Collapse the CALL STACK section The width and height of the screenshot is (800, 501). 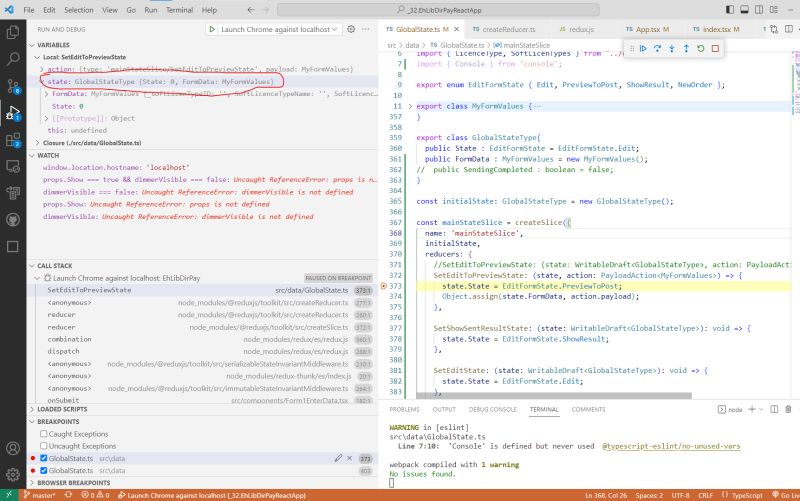(x=32, y=265)
